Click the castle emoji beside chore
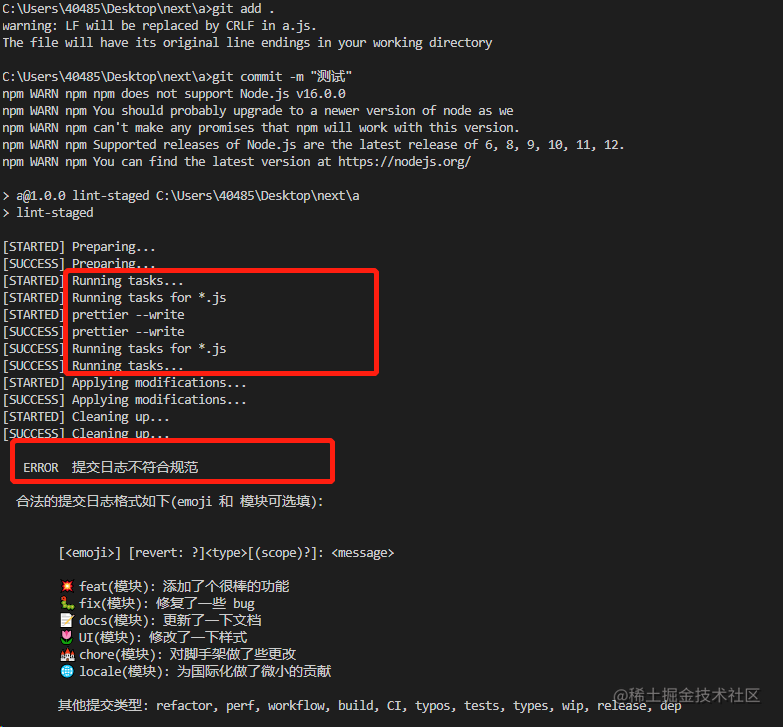This screenshot has height=727, width=783. [x=67, y=654]
